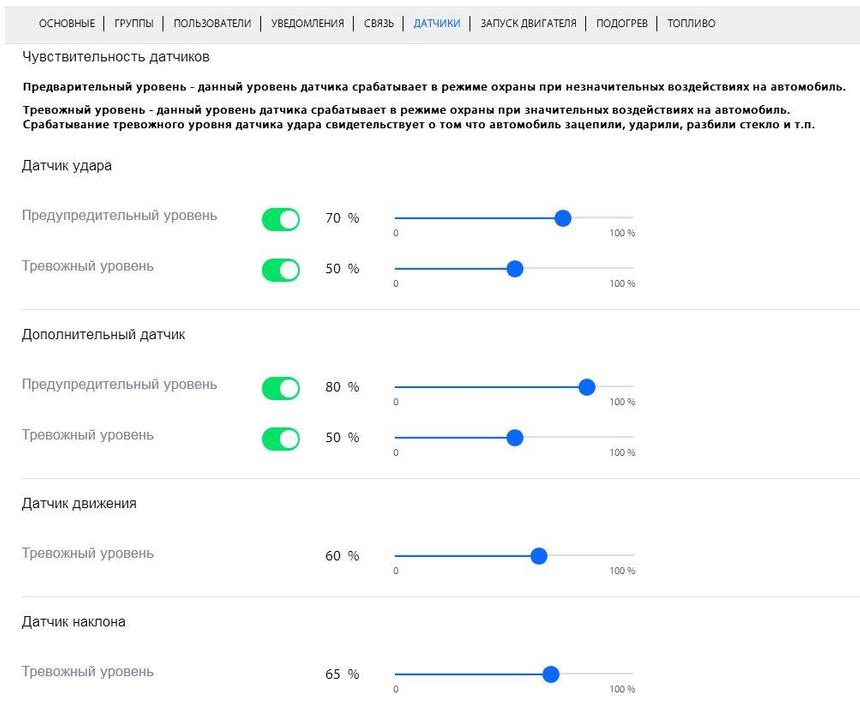Click shock sensor alarm slider handle at 50%
Viewport: 860px width, 726px height.
[x=515, y=268]
